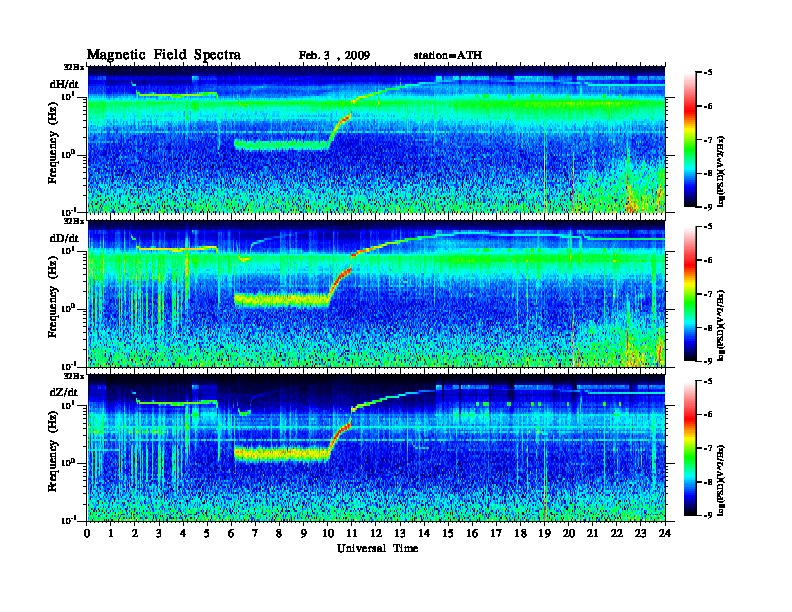Image resolution: width=792 pixels, height=612 pixels.
Task: Click hour 2 on the Universal Time axis
Action: pyautogui.click(x=135, y=533)
